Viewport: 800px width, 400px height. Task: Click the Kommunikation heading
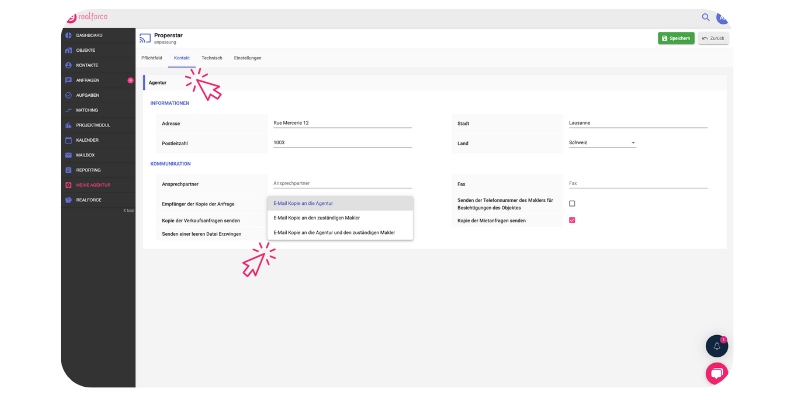[170, 164]
